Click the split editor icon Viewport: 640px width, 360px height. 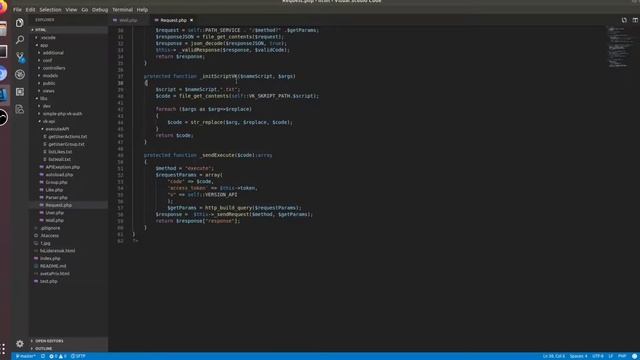(635, 20)
